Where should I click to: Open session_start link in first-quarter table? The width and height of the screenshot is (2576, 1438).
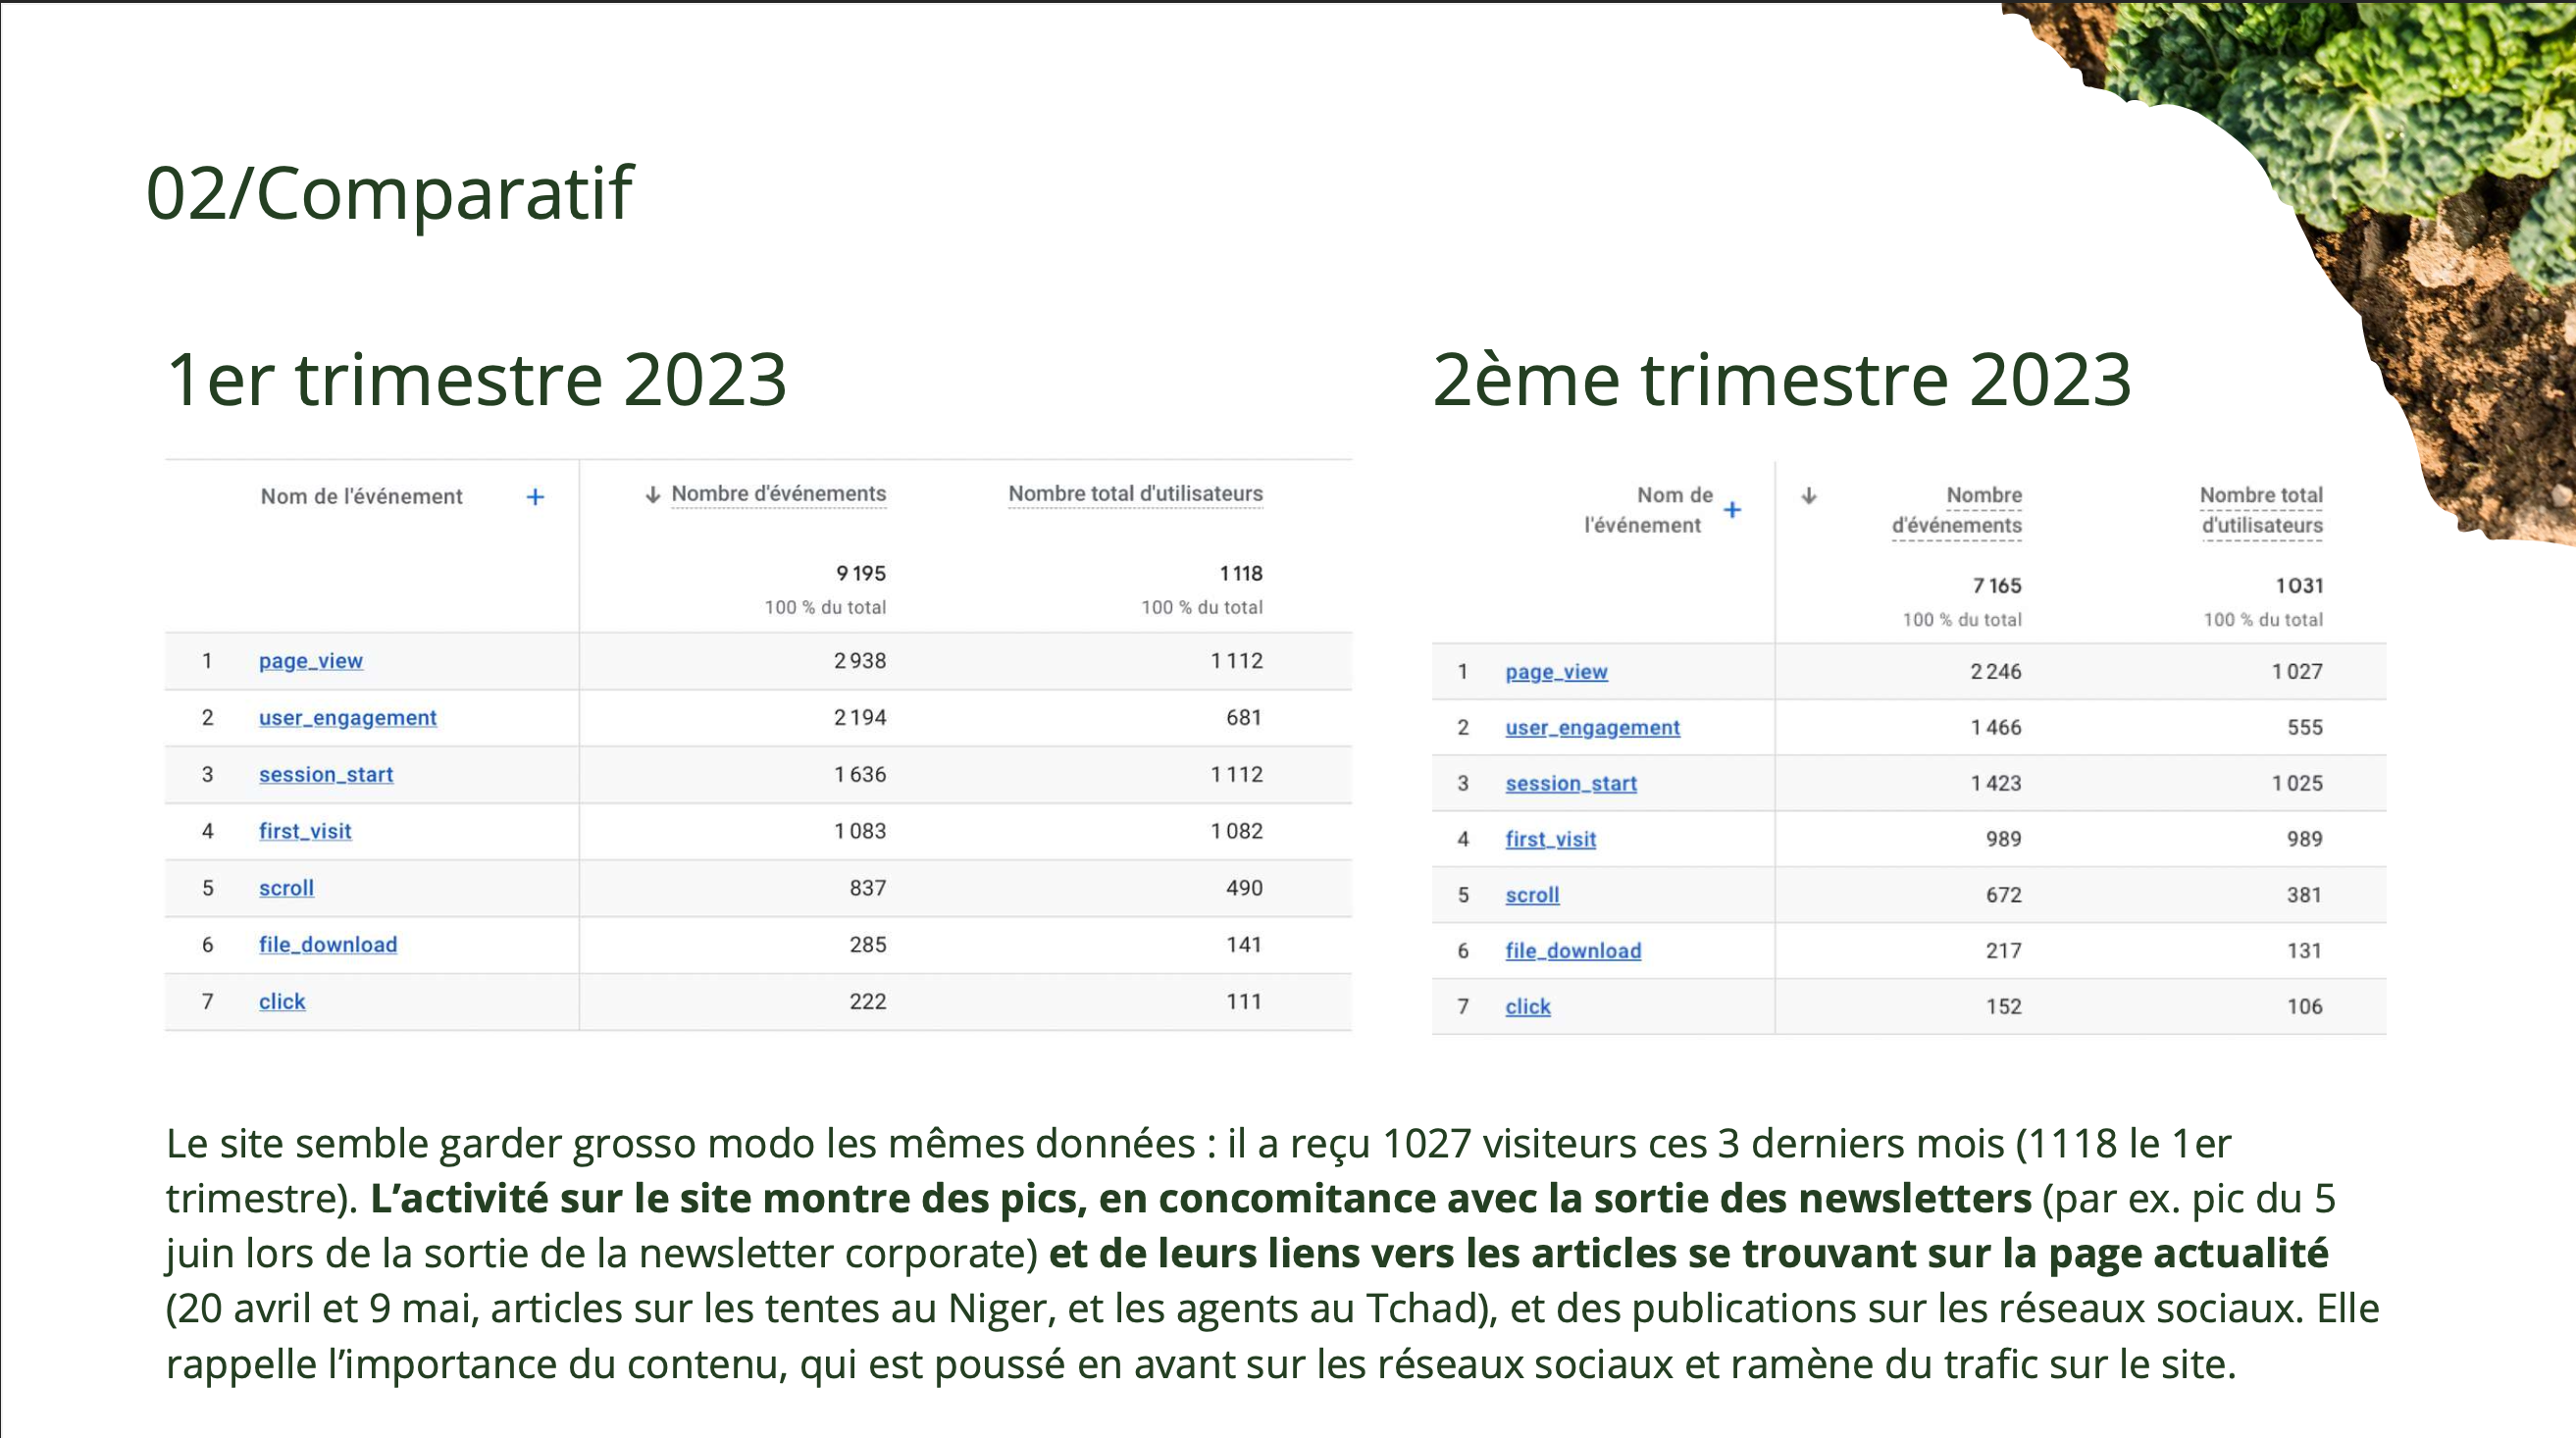coord(325,775)
